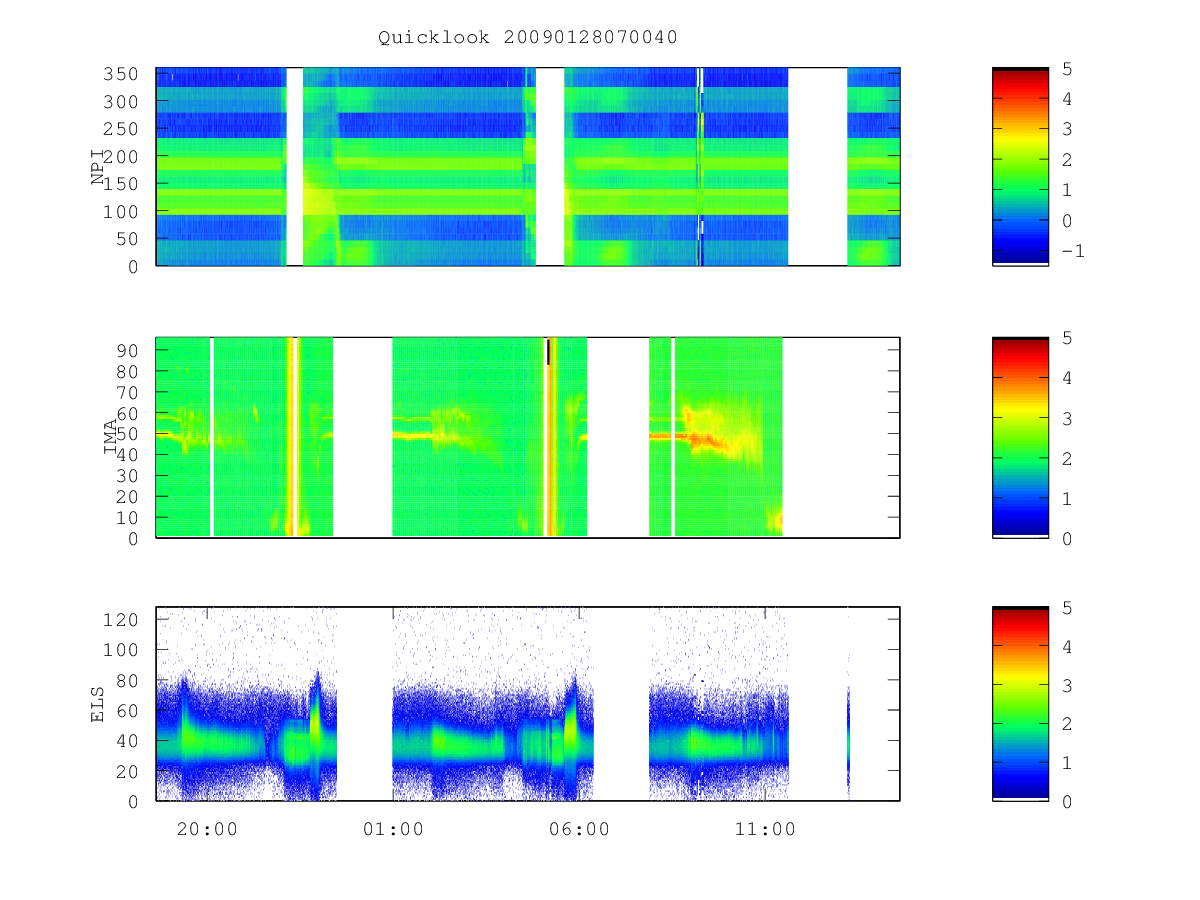Viewport: 1200px width, 900px height.
Task: Click the plot title Quicklook 20090128070040
Action: click(x=528, y=38)
